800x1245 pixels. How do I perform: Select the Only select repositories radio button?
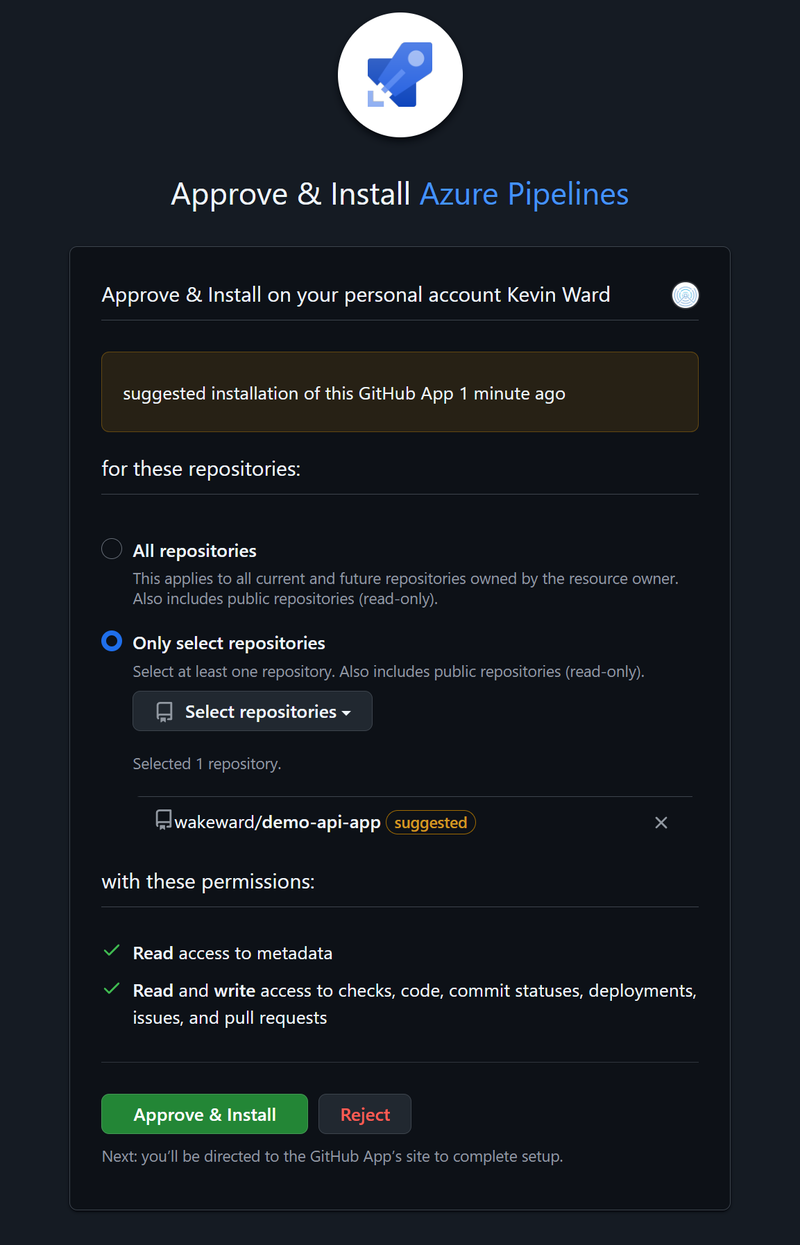click(x=111, y=641)
